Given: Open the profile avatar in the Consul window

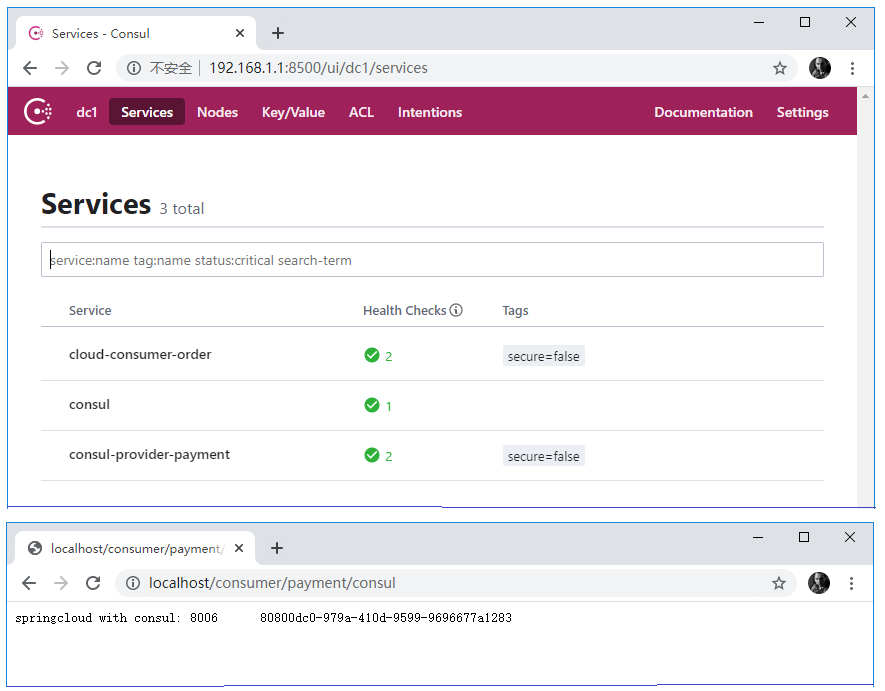Looking at the screenshot, I should [820, 68].
